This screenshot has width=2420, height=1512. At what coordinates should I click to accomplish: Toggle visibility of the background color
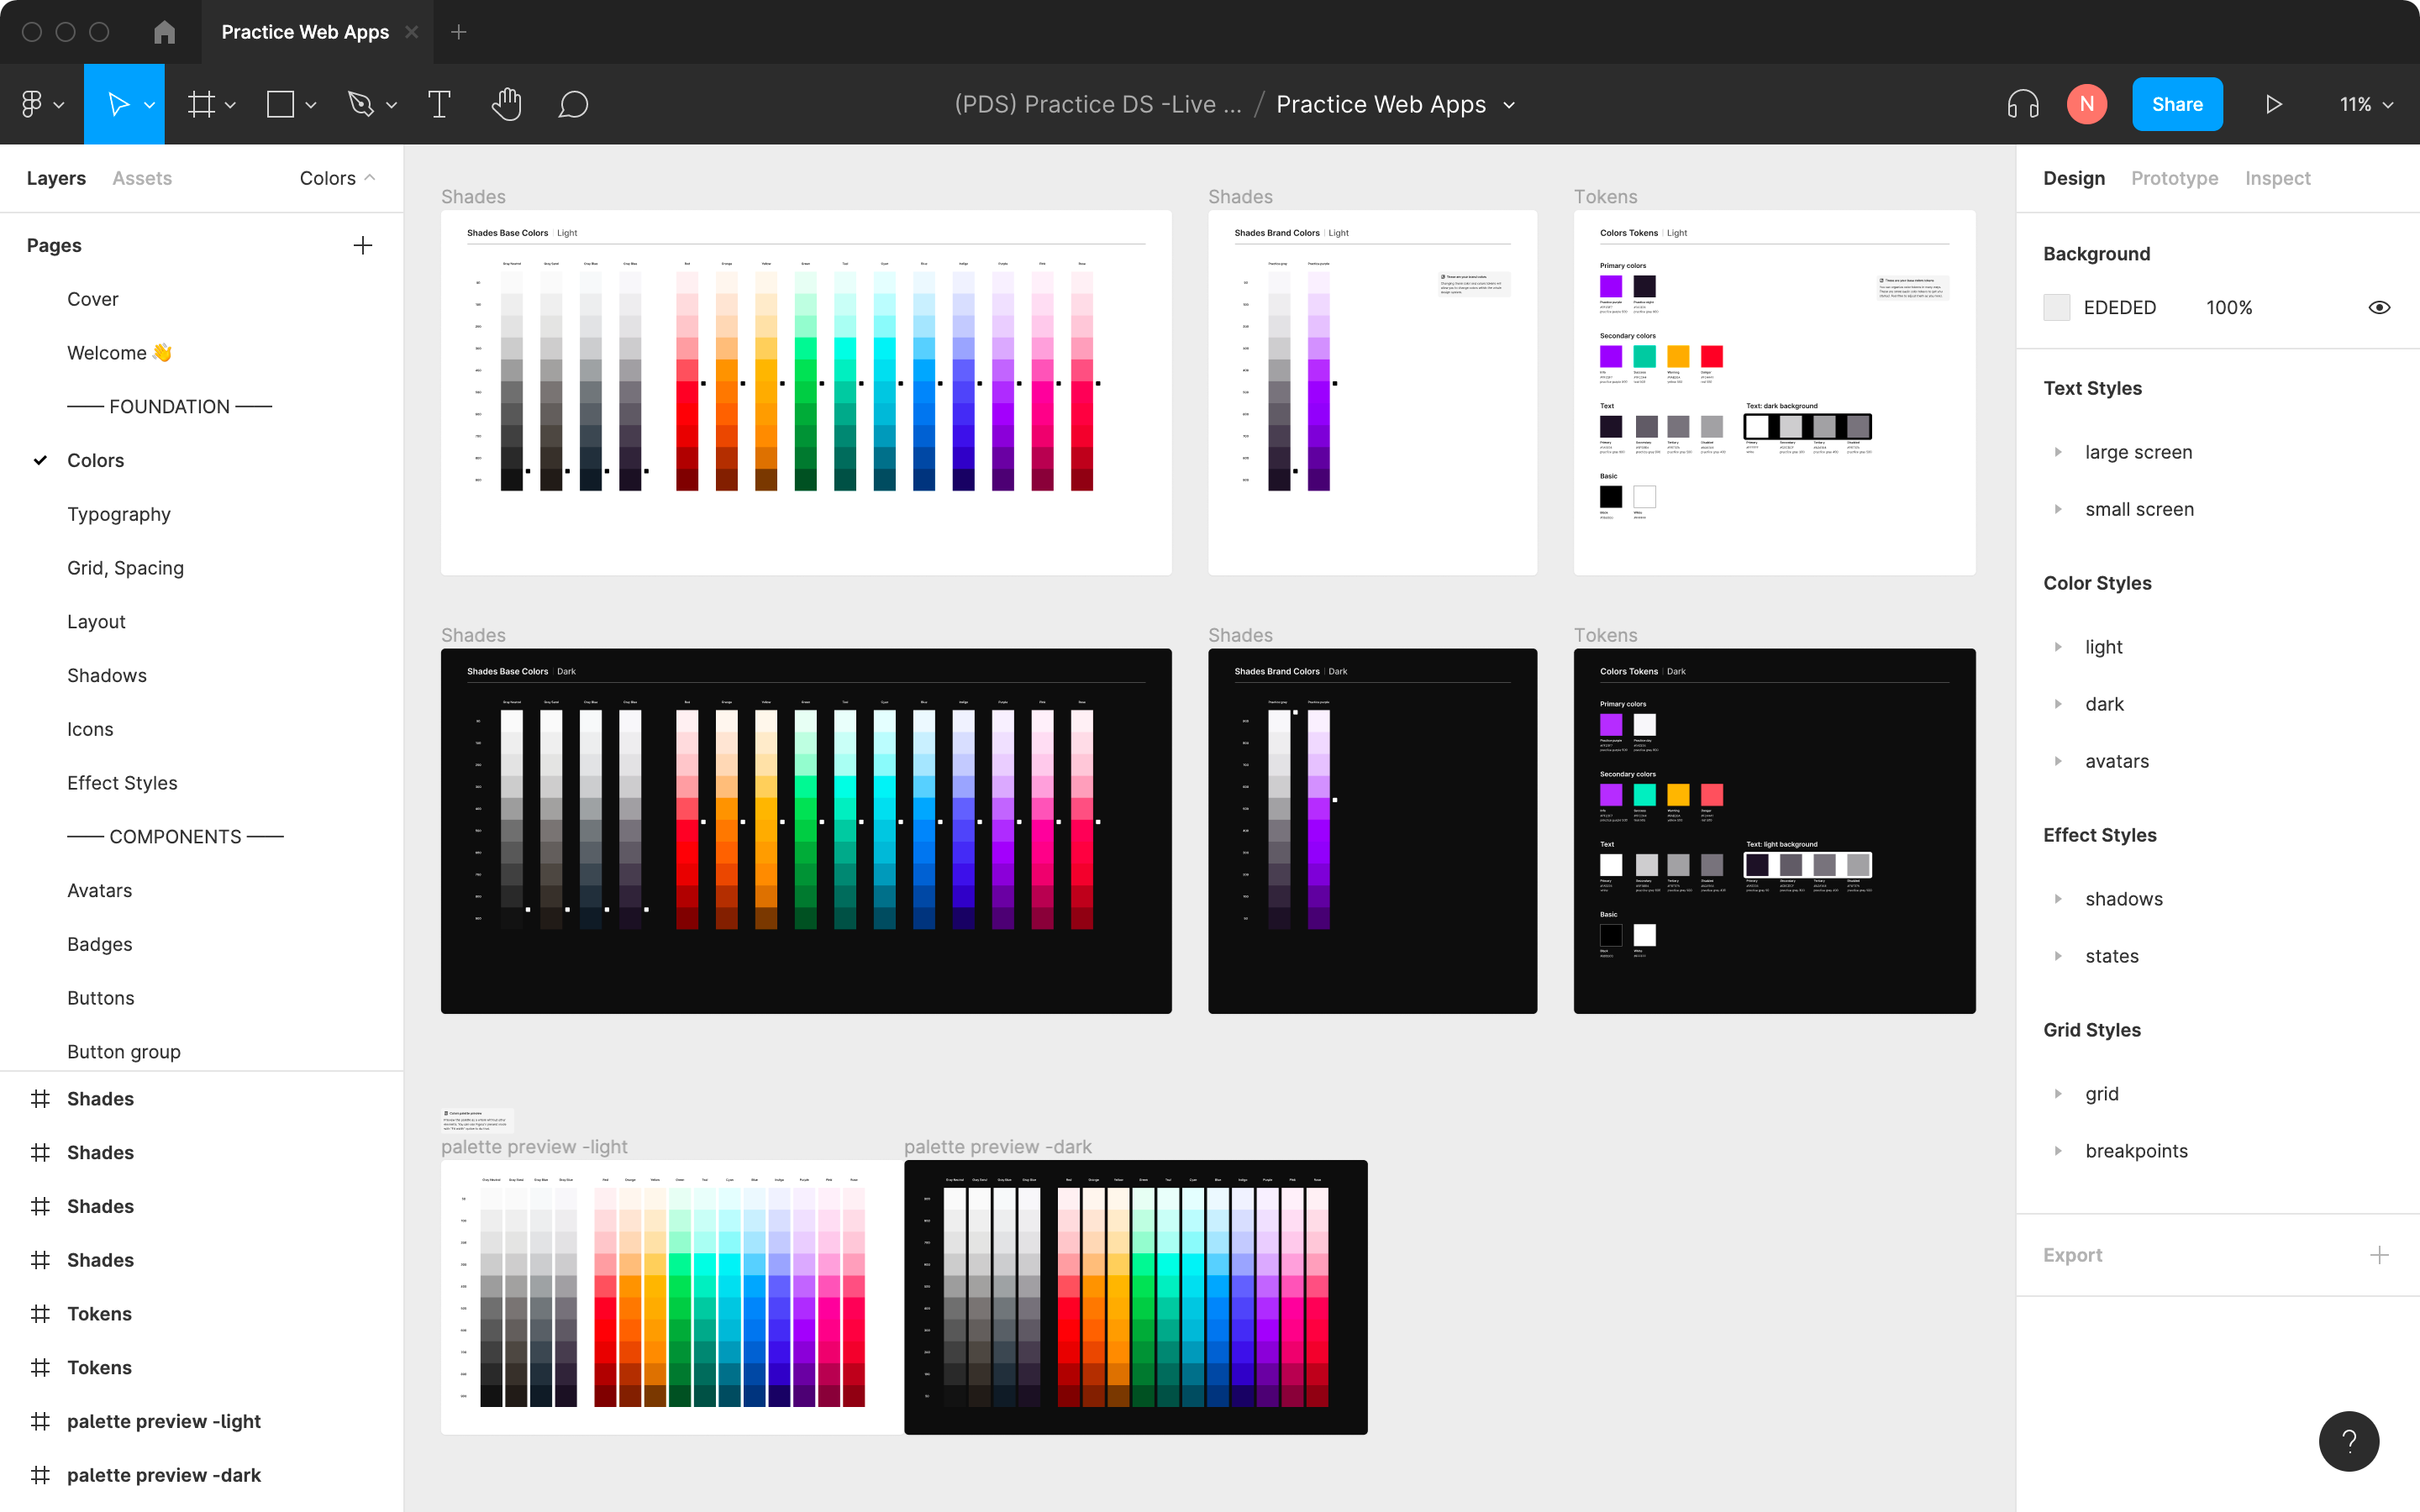coord(2379,307)
